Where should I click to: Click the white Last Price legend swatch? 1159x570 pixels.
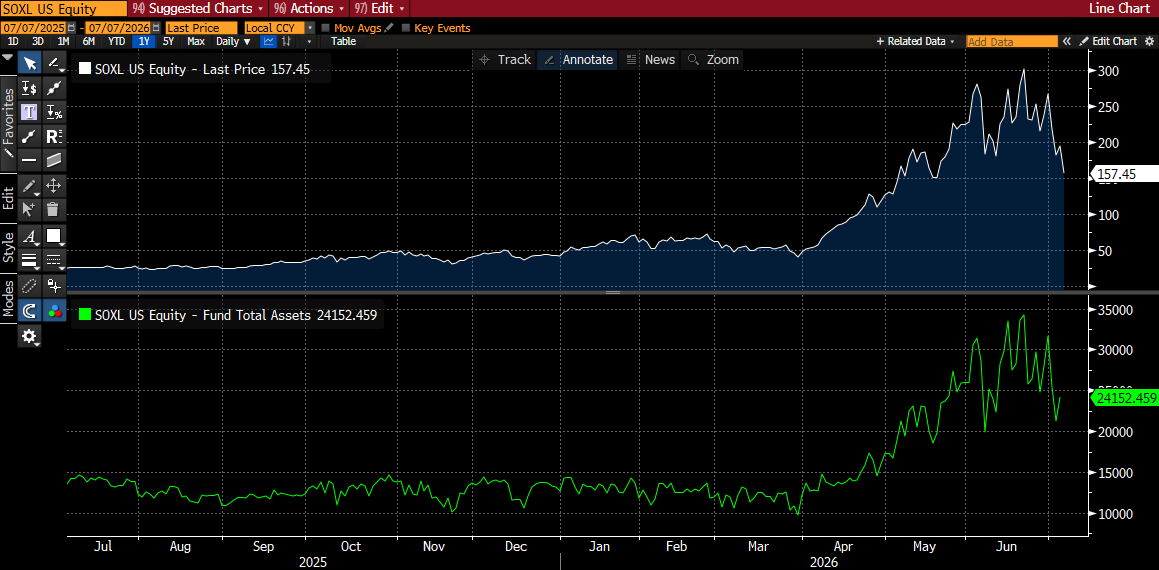(85, 69)
